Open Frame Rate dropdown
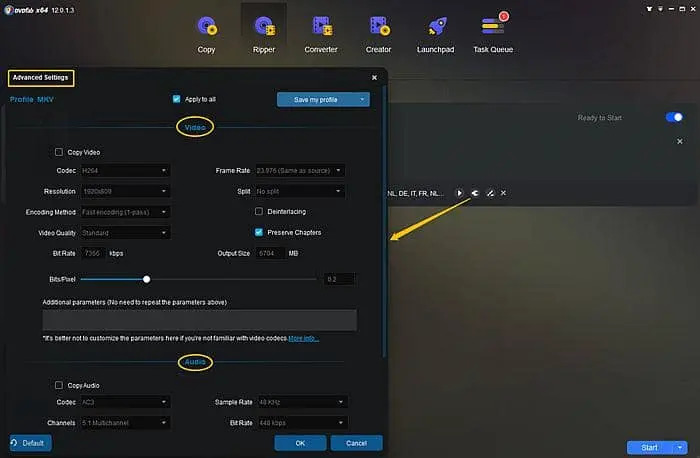The image size is (700, 458). coord(300,171)
